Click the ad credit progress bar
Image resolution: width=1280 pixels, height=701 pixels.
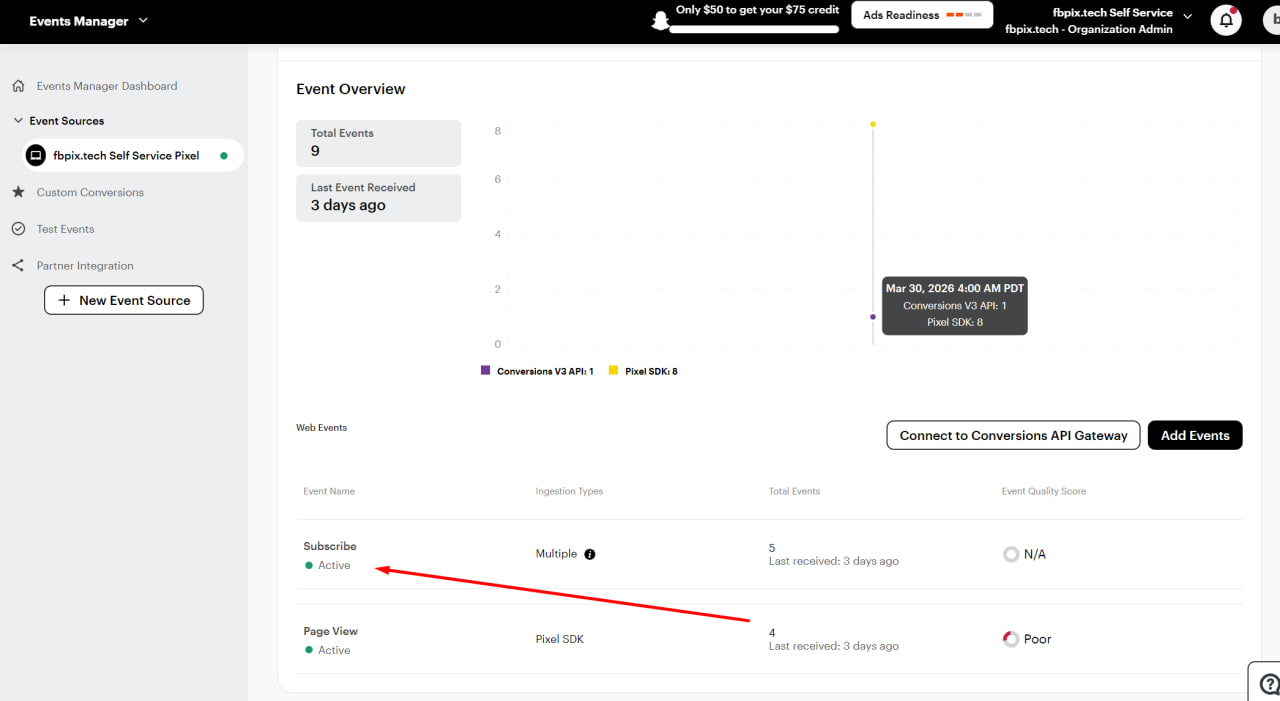click(x=754, y=30)
